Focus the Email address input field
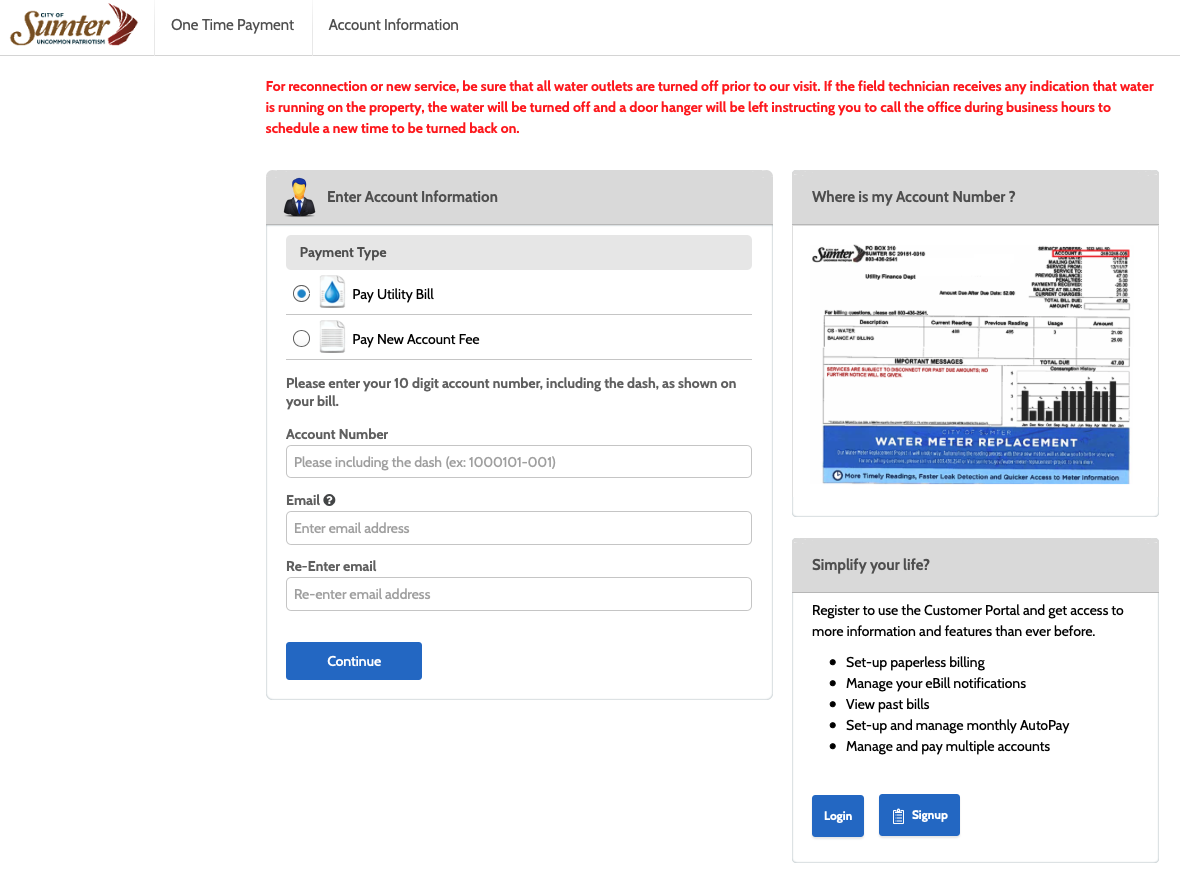Screen dimensions: 1180x872 point(519,528)
